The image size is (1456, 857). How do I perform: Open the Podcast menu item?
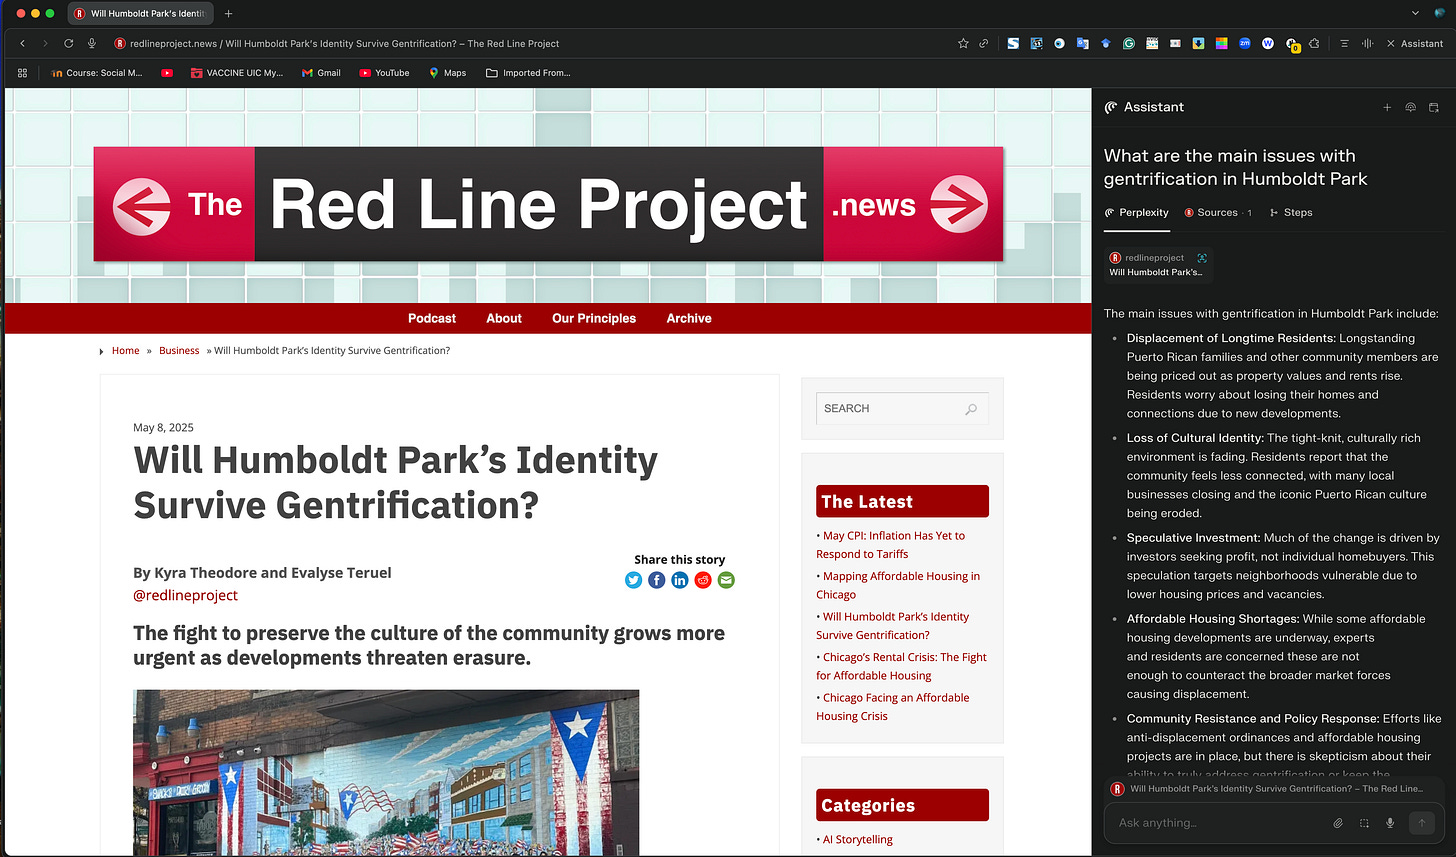(432, 318)
